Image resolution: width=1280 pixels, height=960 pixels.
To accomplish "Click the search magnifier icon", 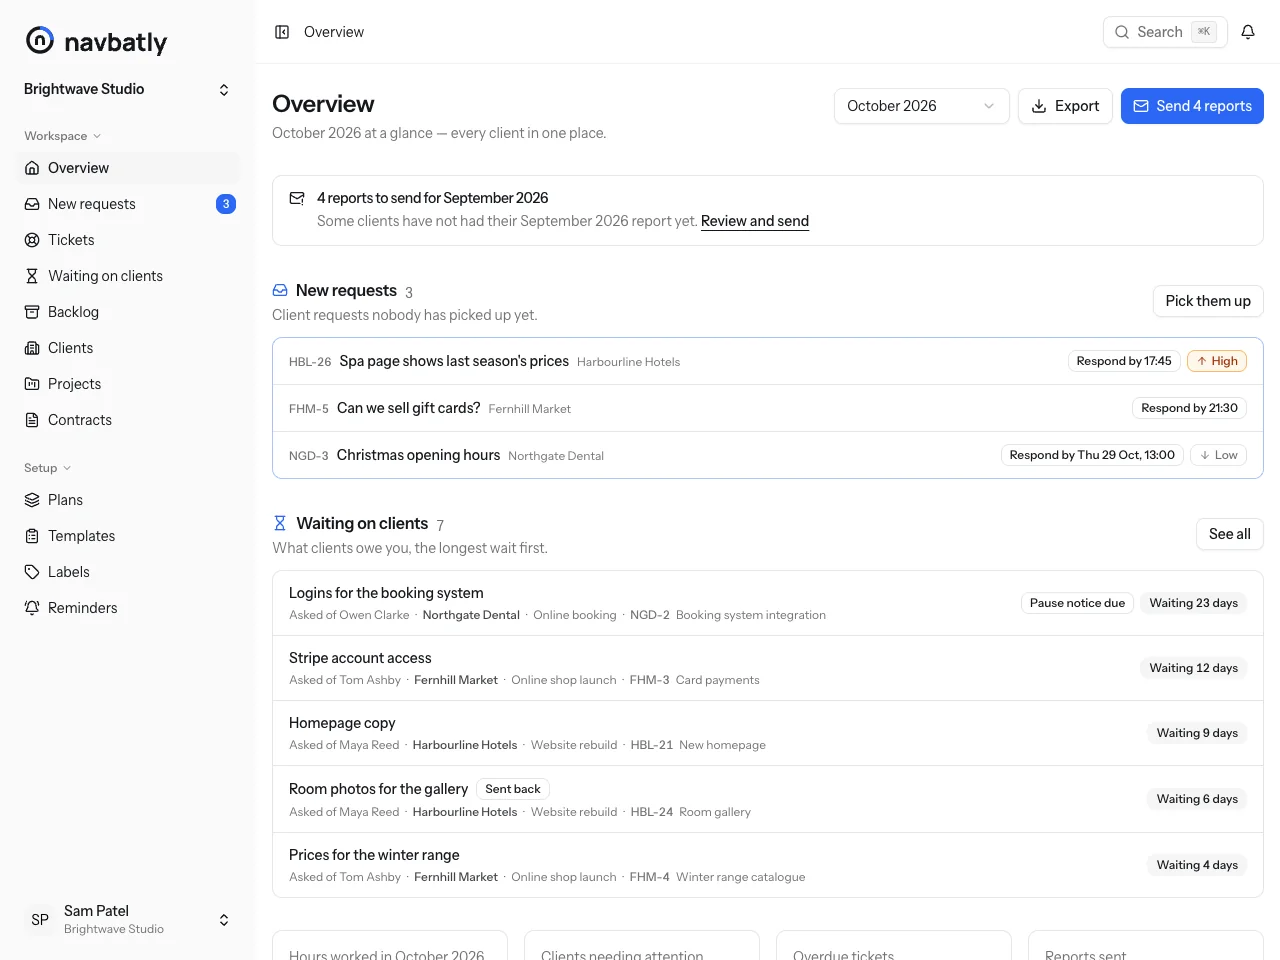I will (1122, 32).
